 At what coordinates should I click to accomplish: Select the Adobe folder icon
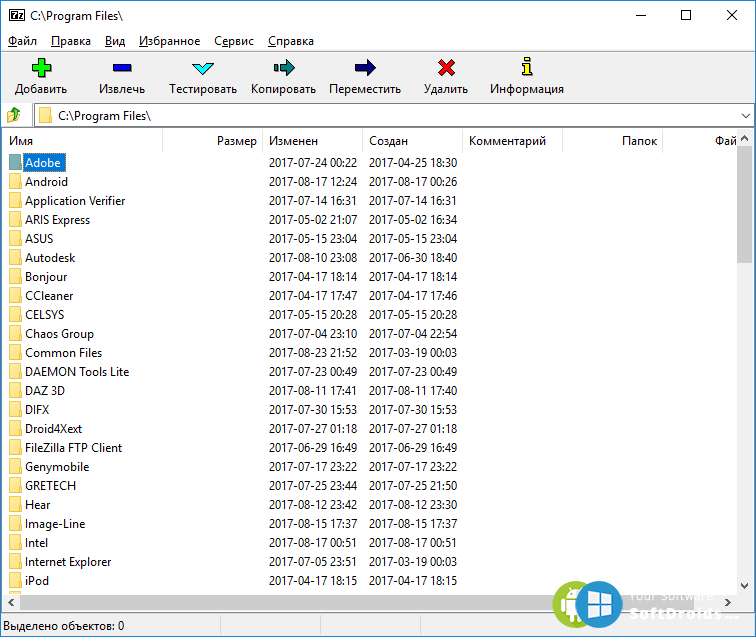15,163
